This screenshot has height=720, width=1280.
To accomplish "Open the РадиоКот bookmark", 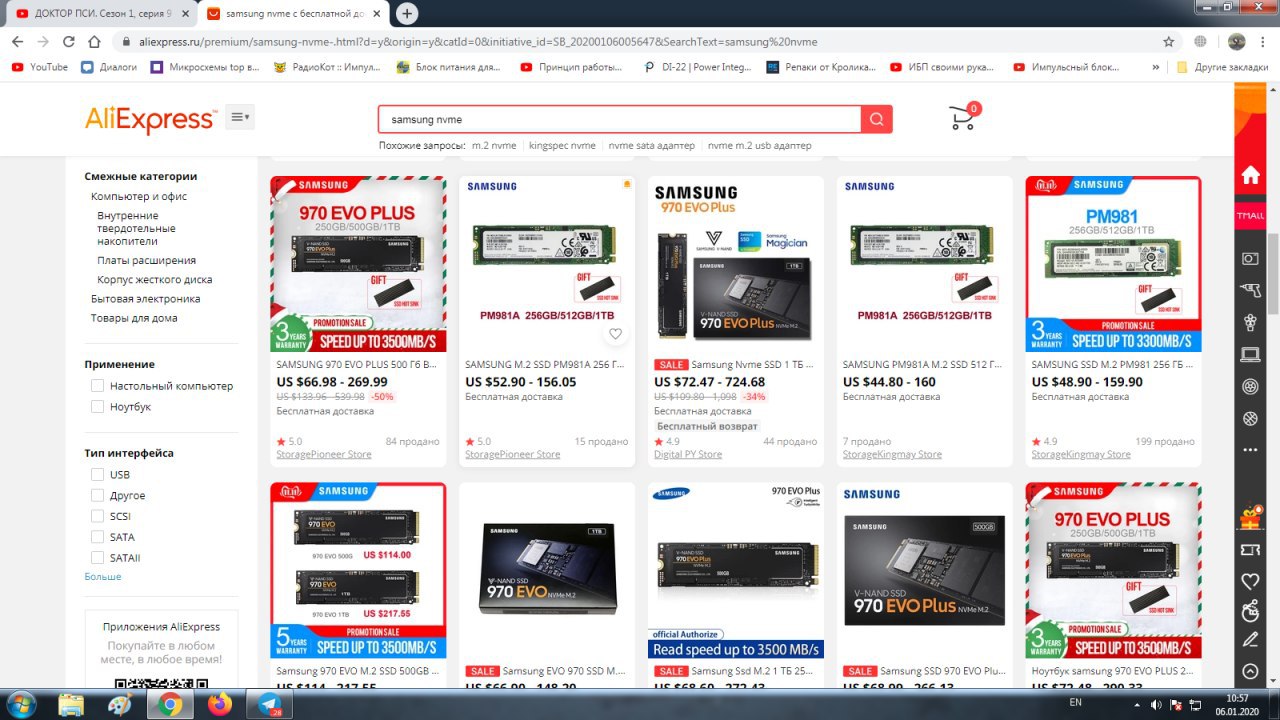I will (327, 67).
